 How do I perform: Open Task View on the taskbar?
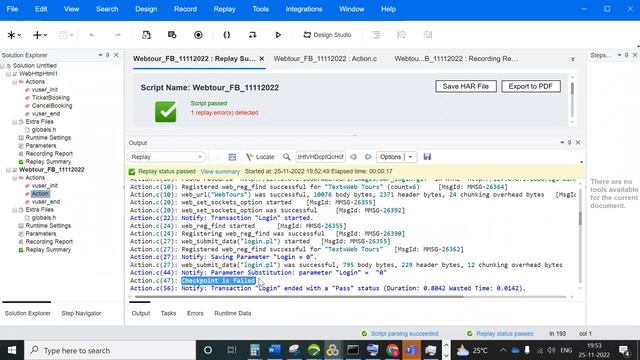[x=231, y=350]
